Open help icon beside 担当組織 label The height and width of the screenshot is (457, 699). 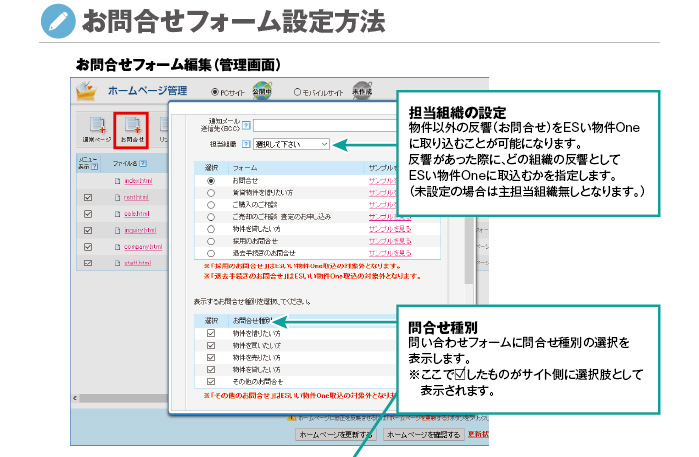(x=246, y=144)
